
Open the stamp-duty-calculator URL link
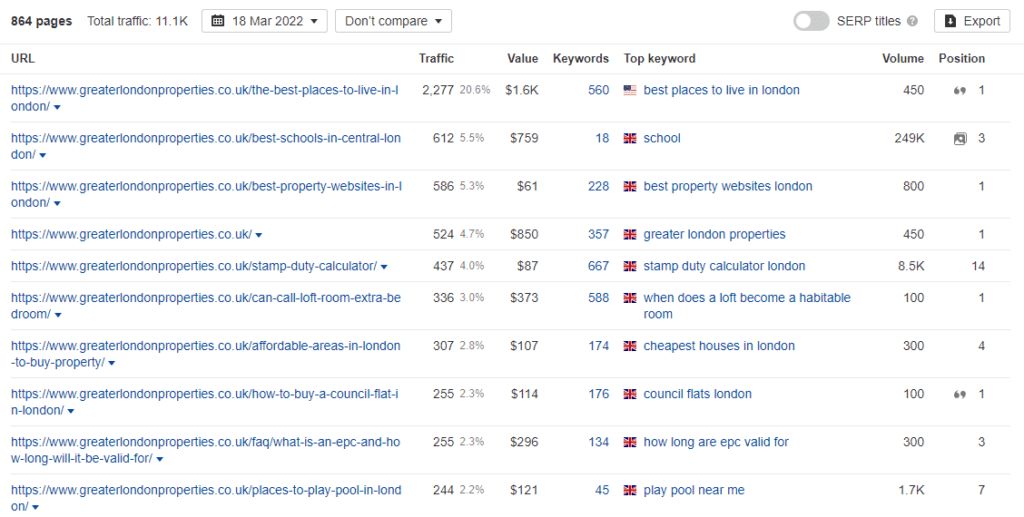click(193, 266)
